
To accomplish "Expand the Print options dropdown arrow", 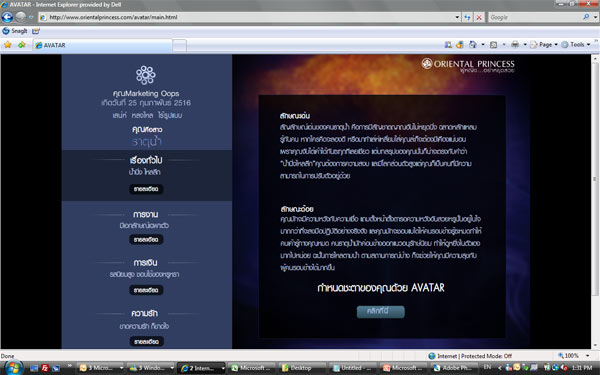I will (525, 45).
